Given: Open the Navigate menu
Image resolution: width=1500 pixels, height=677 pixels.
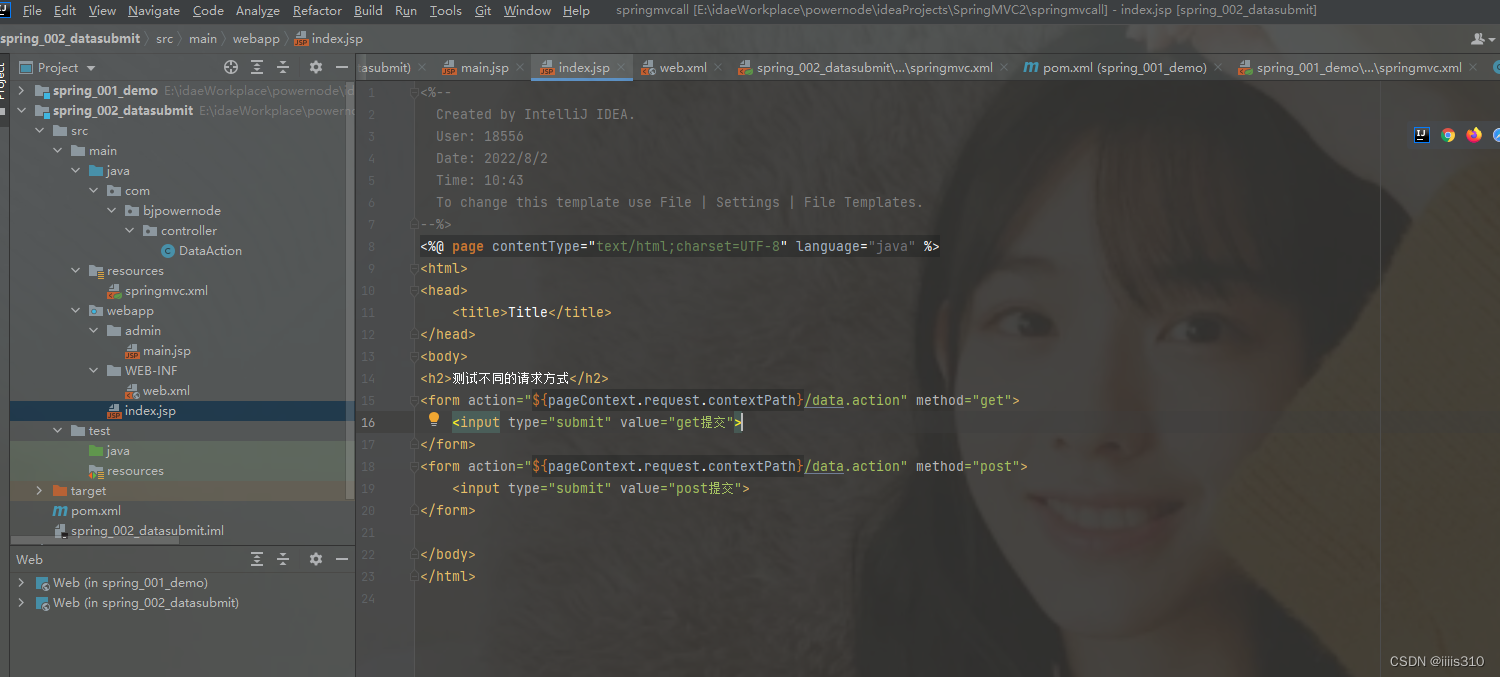Looking at the screenshot, I should coord(153,11).
